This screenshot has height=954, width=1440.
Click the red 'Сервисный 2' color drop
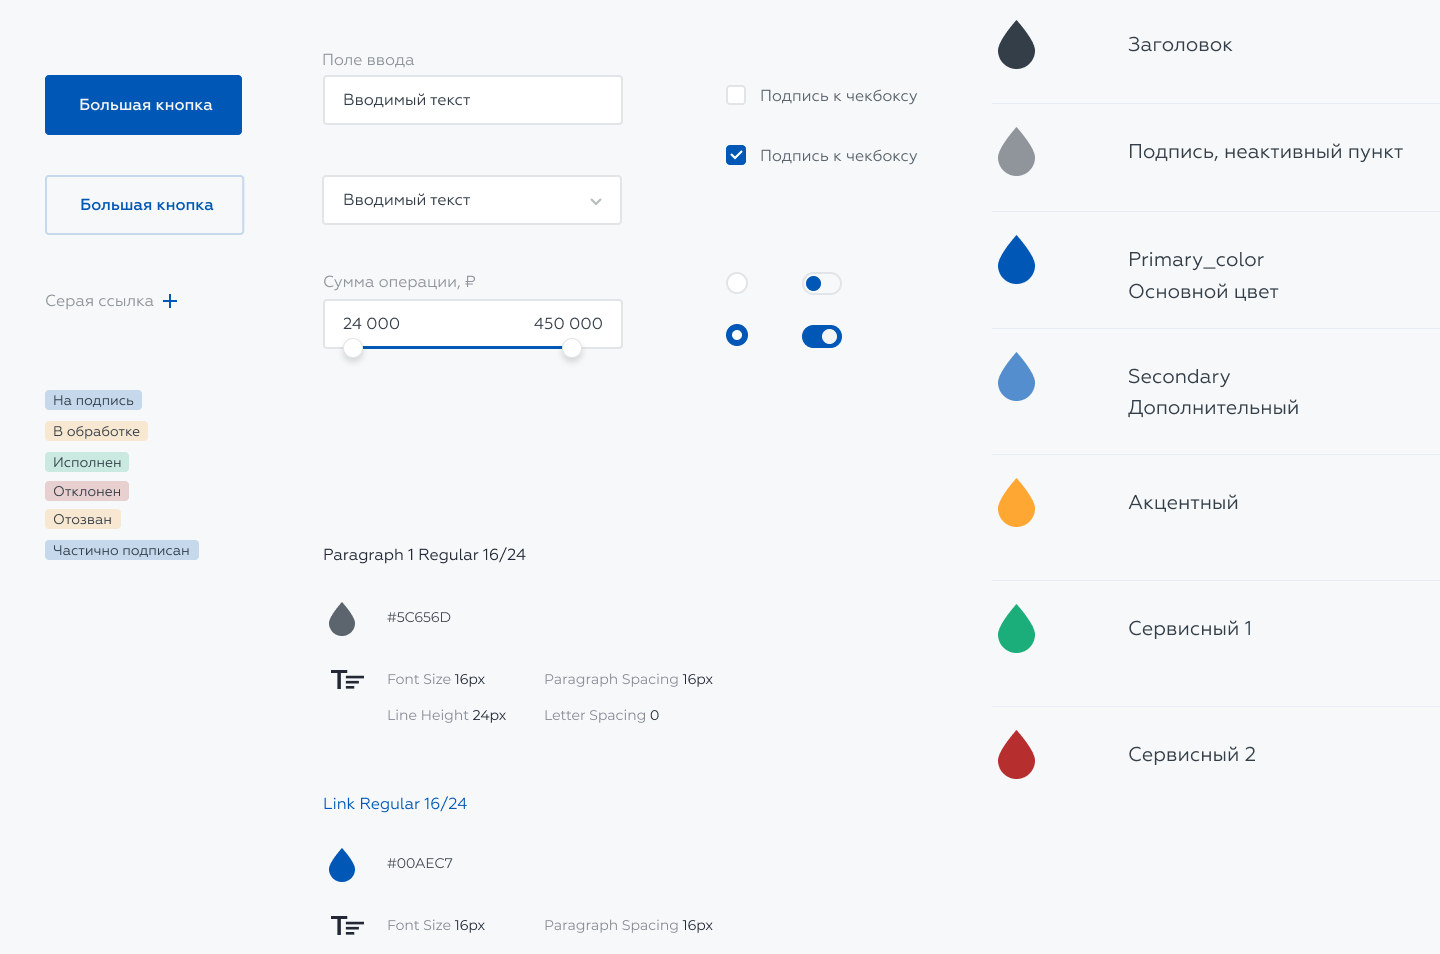click(x=1016, y=755)
